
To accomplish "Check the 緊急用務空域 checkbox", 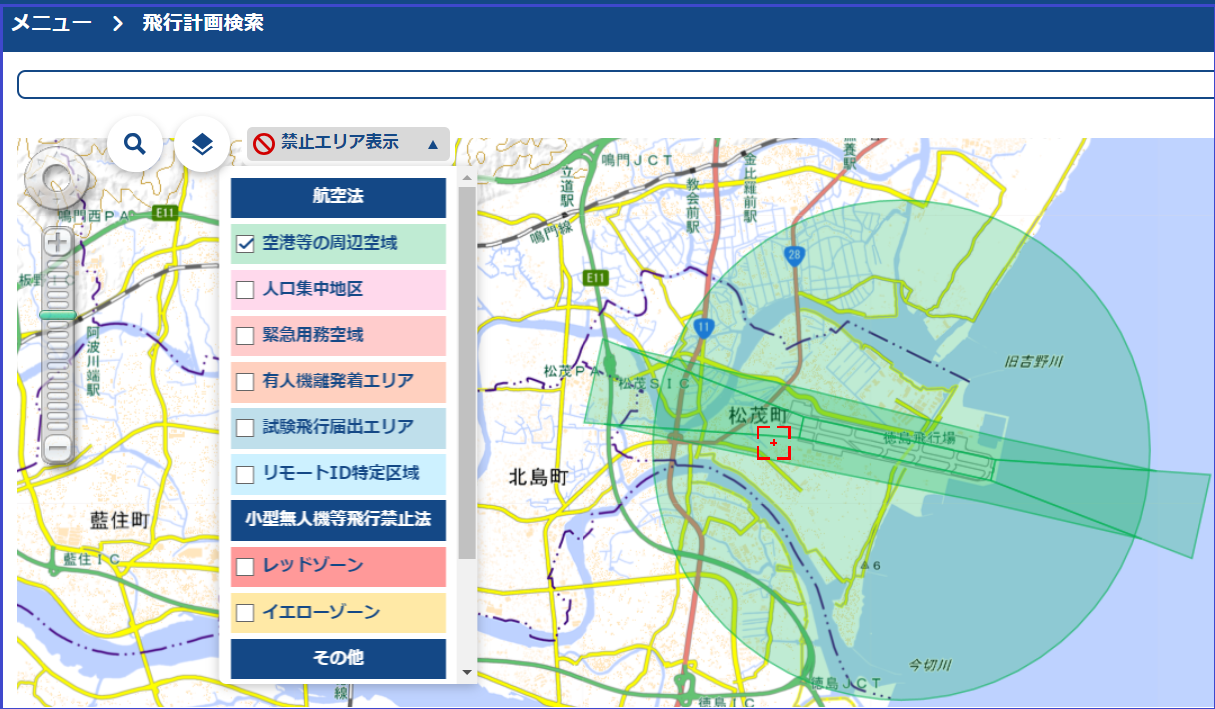I will tap(245, 336).
